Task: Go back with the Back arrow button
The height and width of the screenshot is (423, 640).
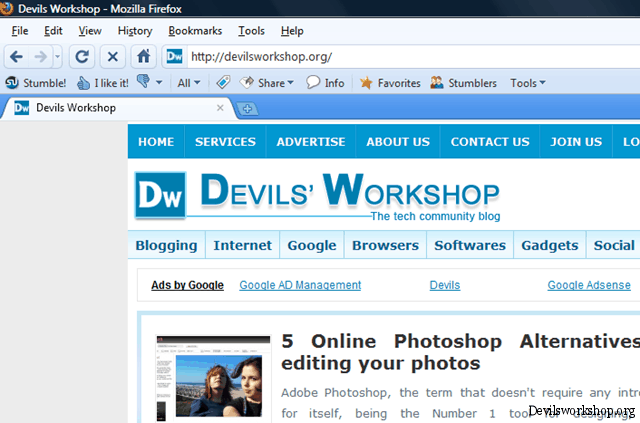Action: click(16, 56)
